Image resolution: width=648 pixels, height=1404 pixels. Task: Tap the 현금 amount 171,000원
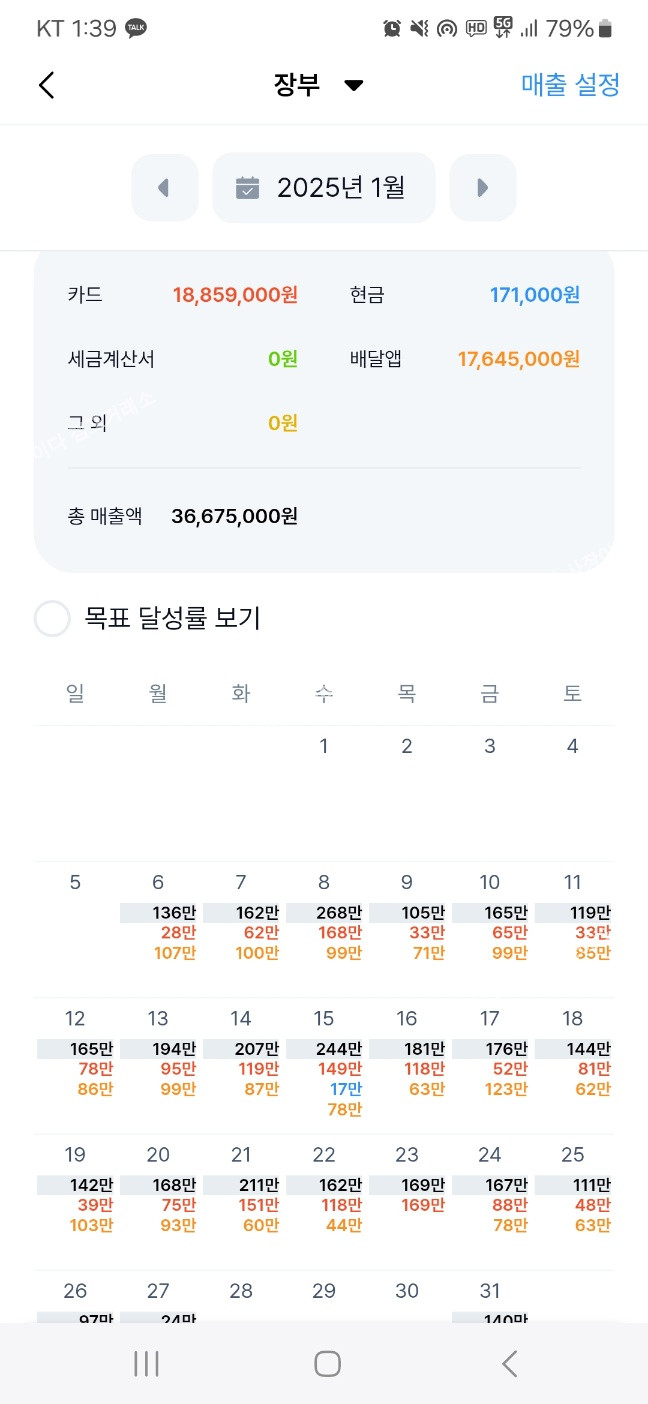coord(534,295)
